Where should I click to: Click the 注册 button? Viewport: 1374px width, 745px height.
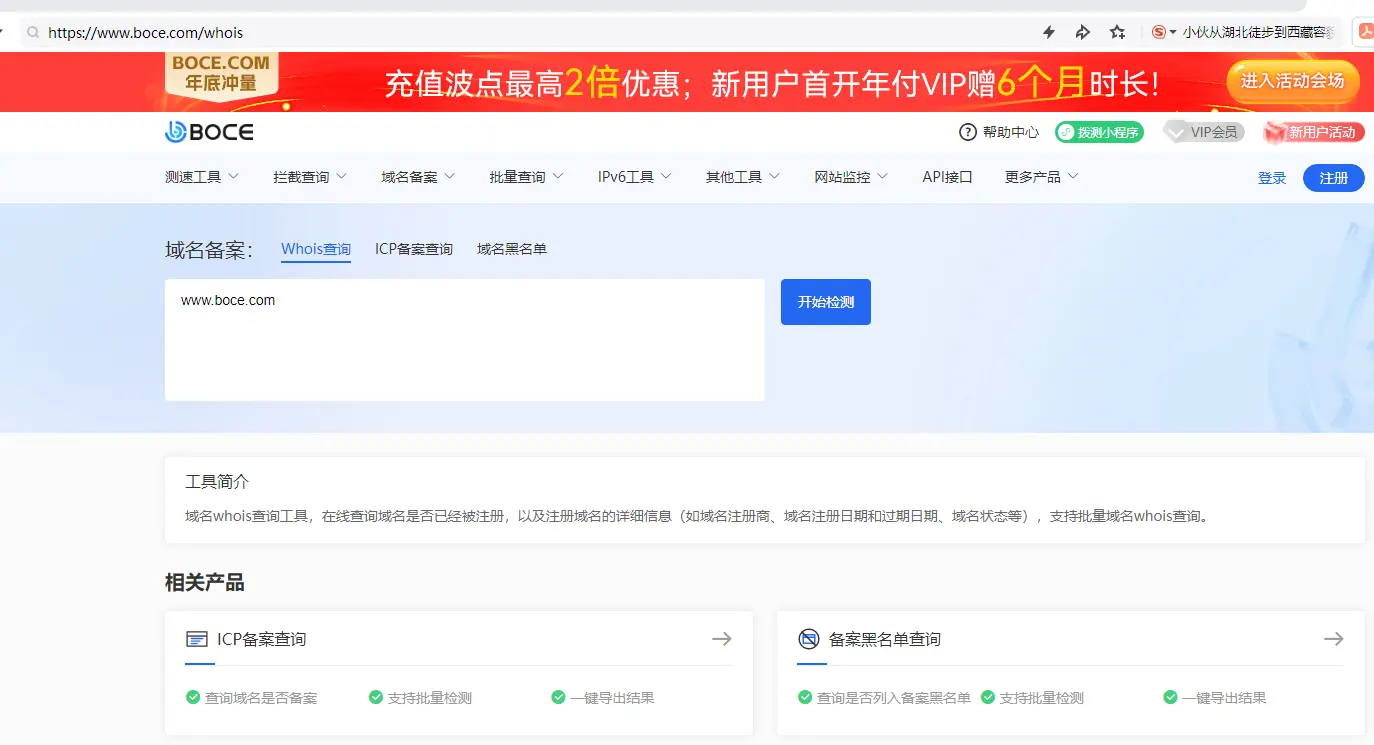[x=1334, y=178]
